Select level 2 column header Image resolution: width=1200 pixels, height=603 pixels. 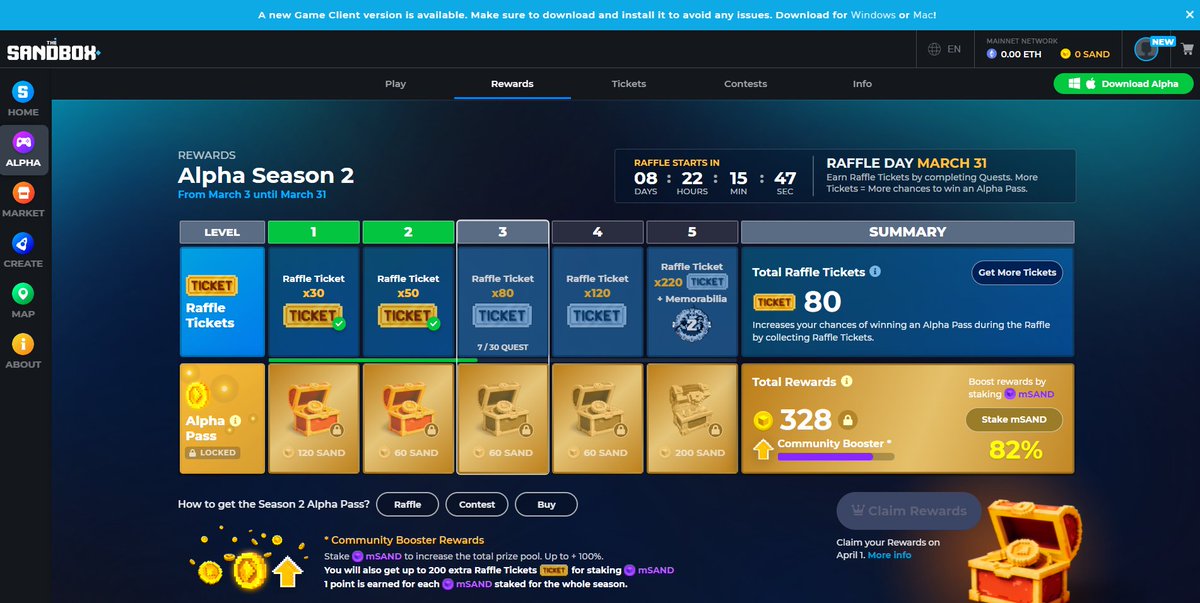click(x=408, y=232)
